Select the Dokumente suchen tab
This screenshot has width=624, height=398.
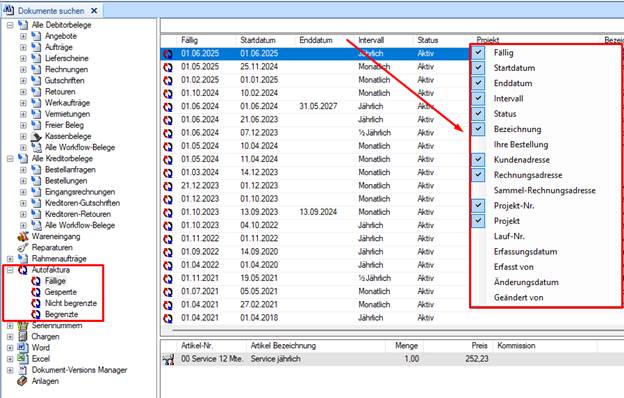51,11
